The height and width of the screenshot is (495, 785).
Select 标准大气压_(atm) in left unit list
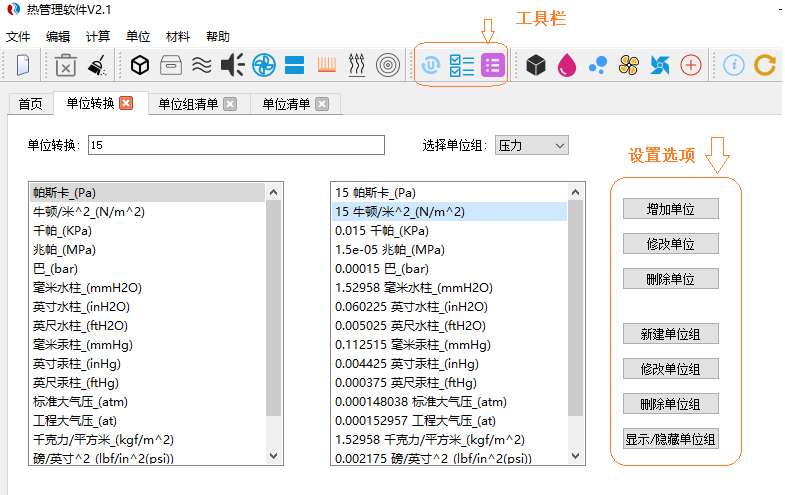click(x=148, y=402)
